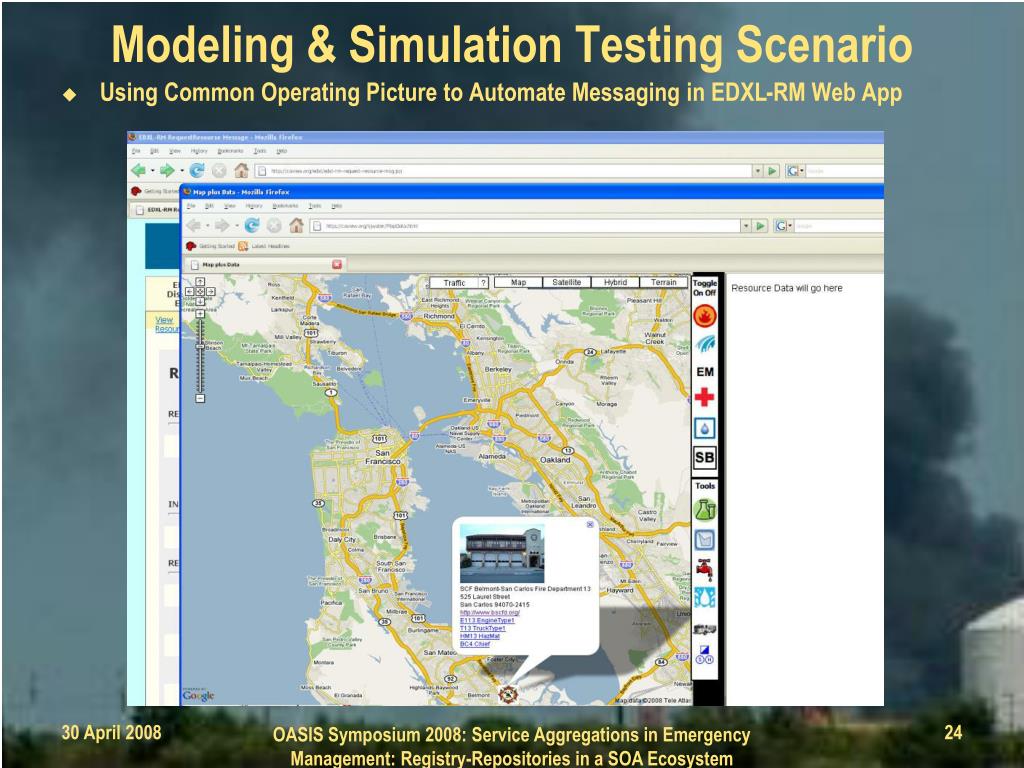
Task: Open History menu in EDXL-RM window
Action: coord(199,151)
